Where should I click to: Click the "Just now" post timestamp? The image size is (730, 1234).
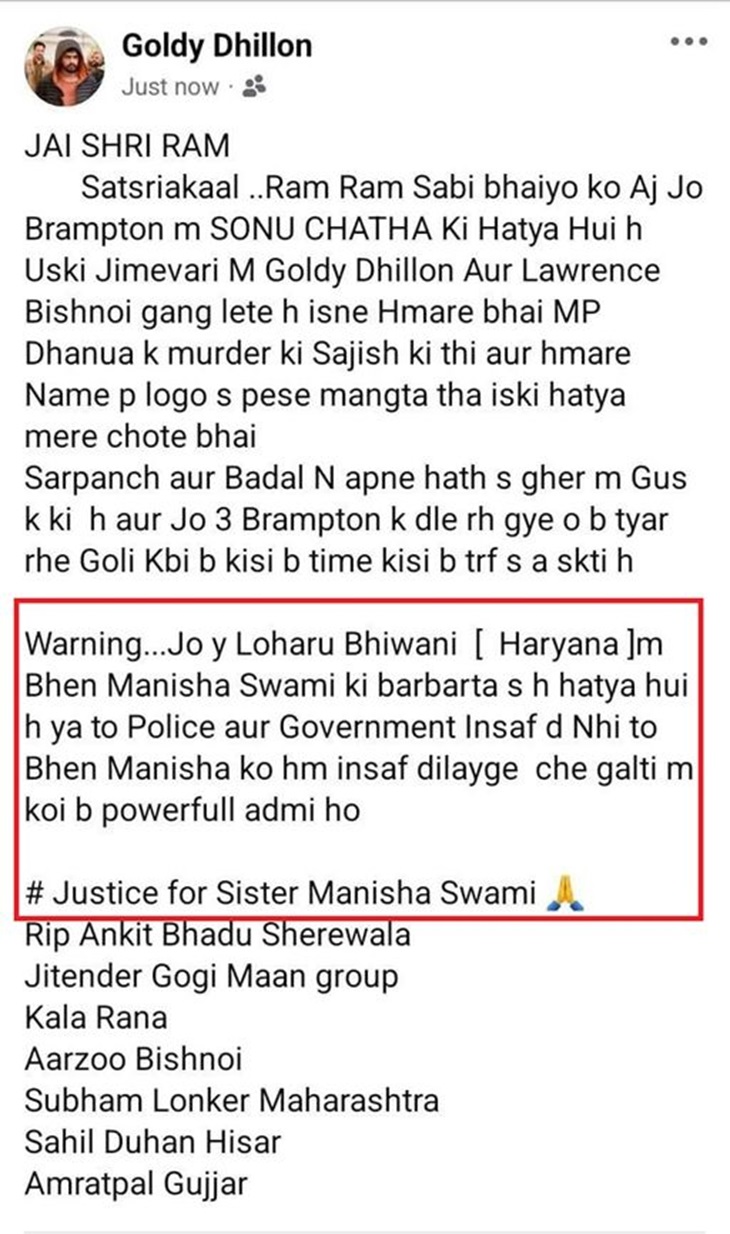[170, 87]
